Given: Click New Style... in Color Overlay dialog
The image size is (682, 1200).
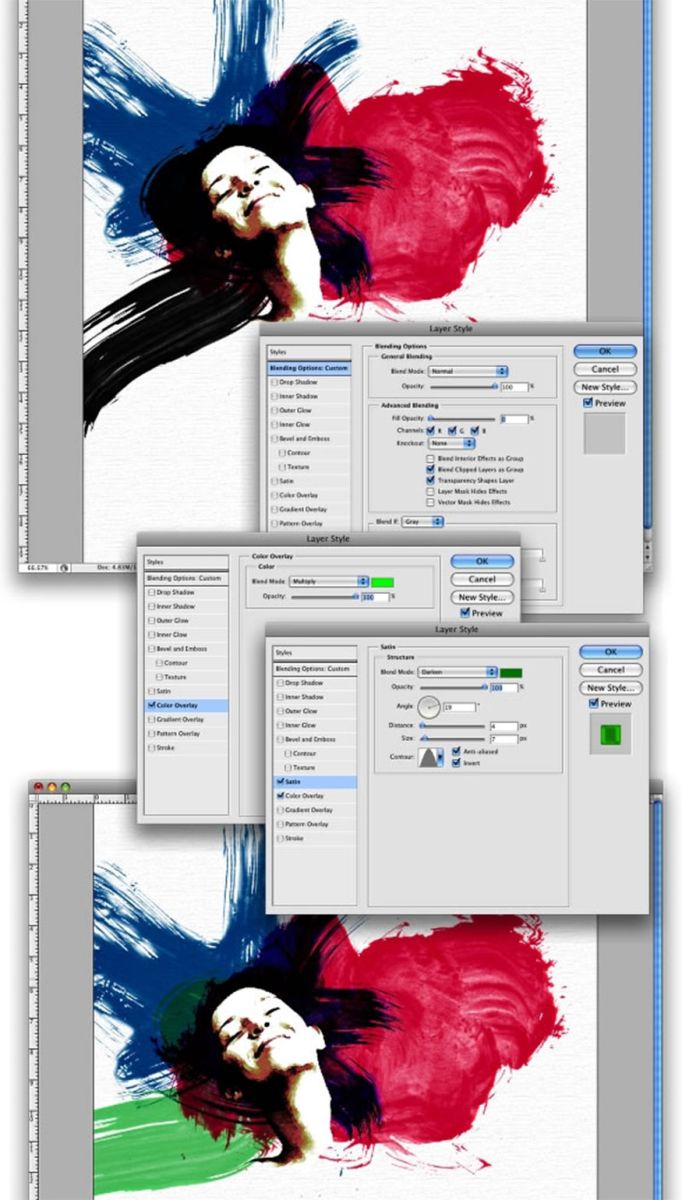Looking at the screenshot, I should 482,597.
